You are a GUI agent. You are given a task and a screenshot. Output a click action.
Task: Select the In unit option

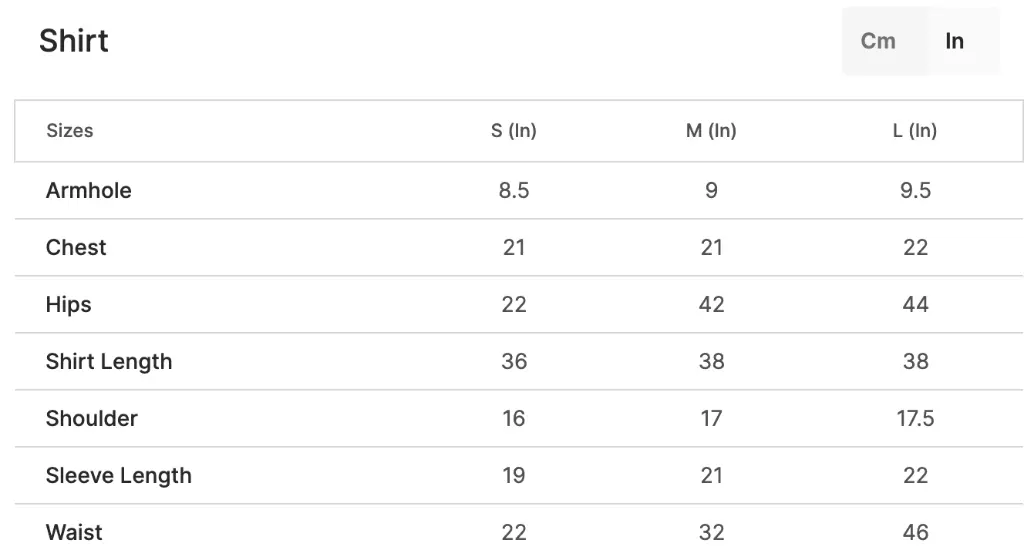point(954,41)
